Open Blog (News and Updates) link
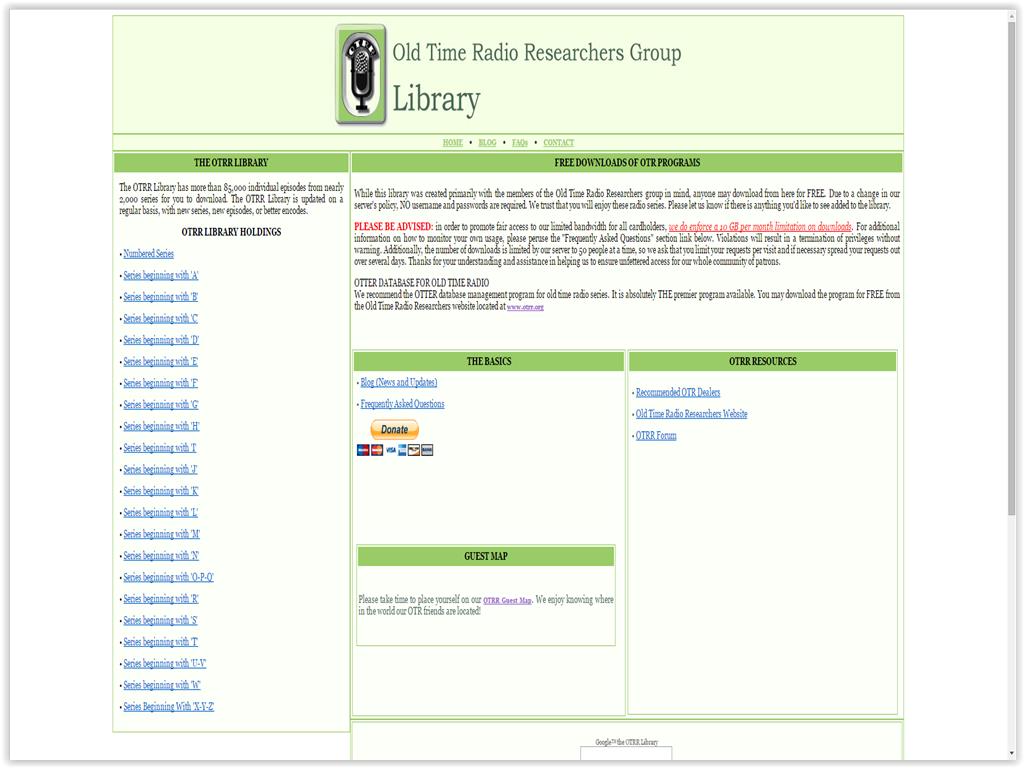 point(399,382)
